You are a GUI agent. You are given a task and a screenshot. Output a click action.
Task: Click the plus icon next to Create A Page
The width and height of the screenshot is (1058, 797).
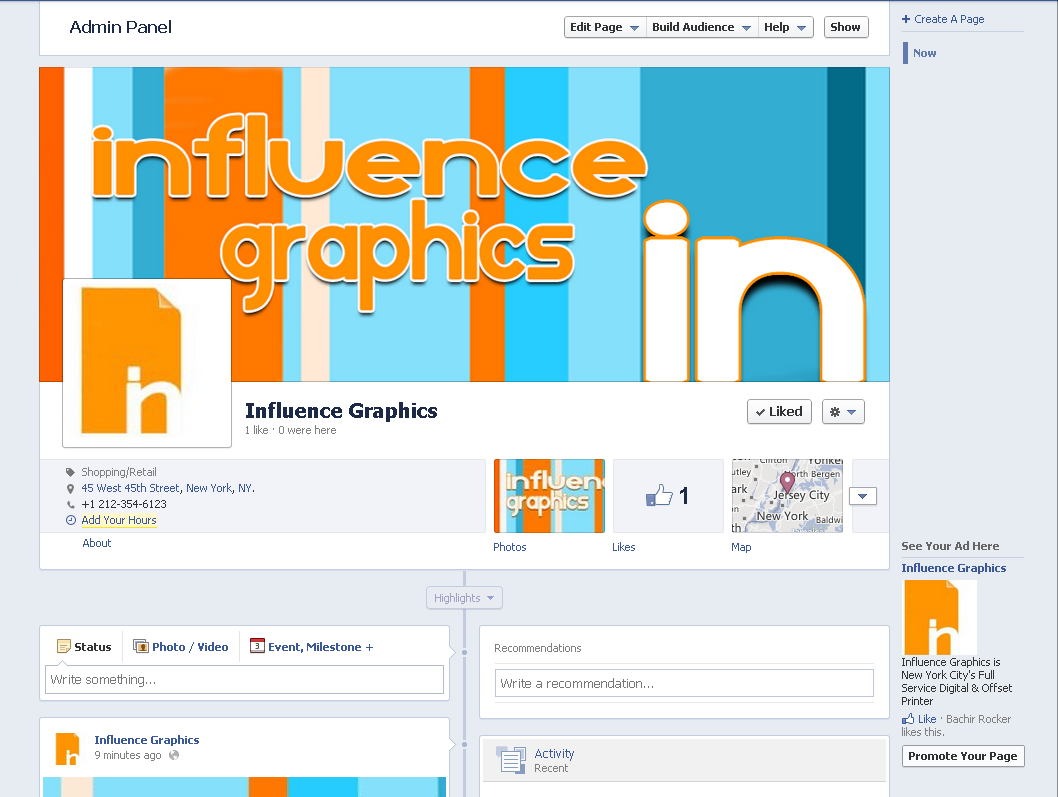pyautogui.click(x=906, y=19)
